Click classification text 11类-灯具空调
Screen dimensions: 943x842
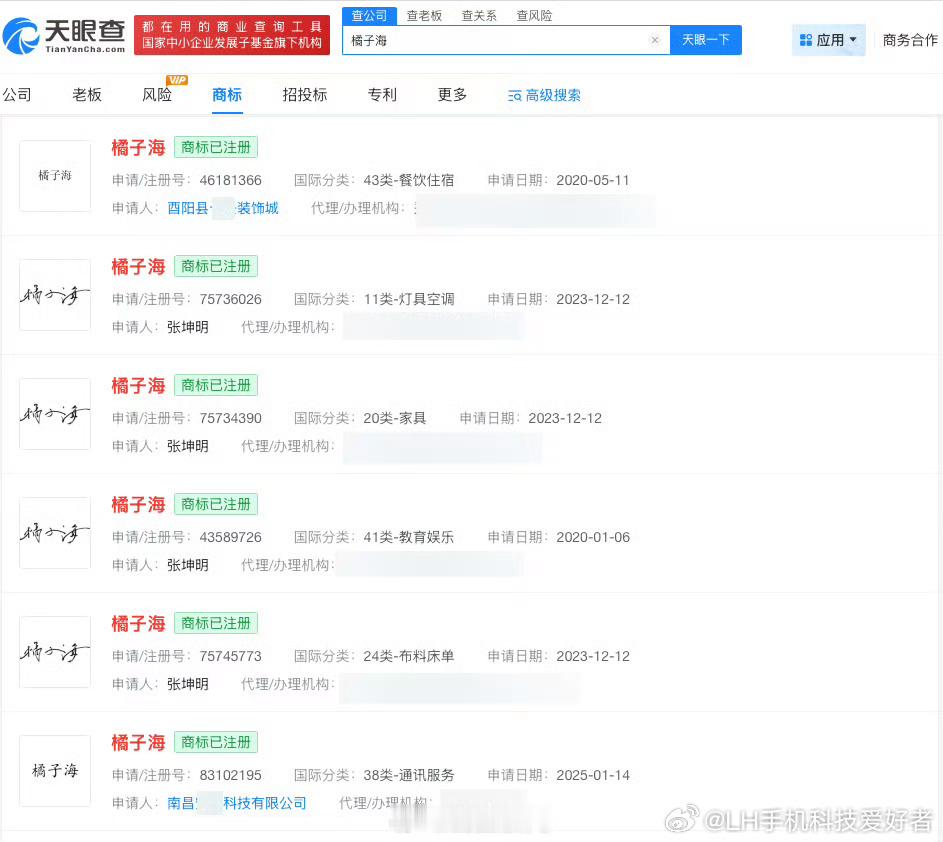[409, 300]
